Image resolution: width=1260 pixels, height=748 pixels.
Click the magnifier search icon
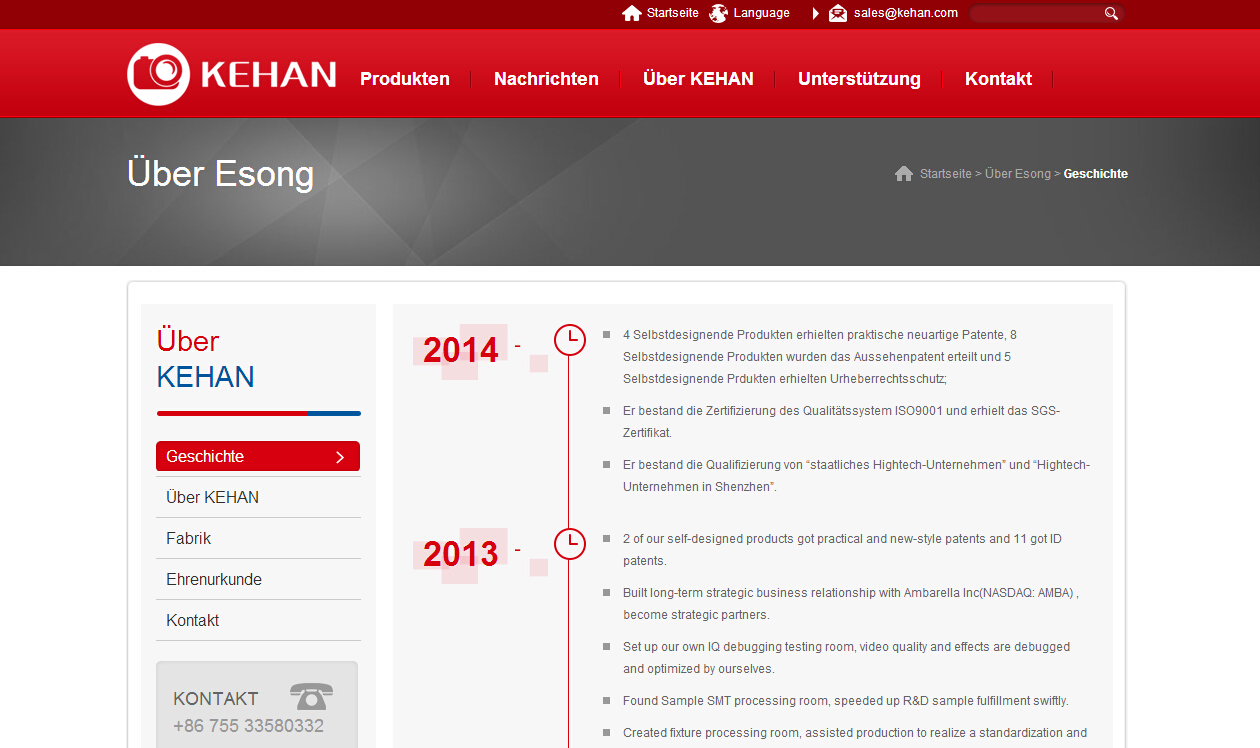(1111, 14)
